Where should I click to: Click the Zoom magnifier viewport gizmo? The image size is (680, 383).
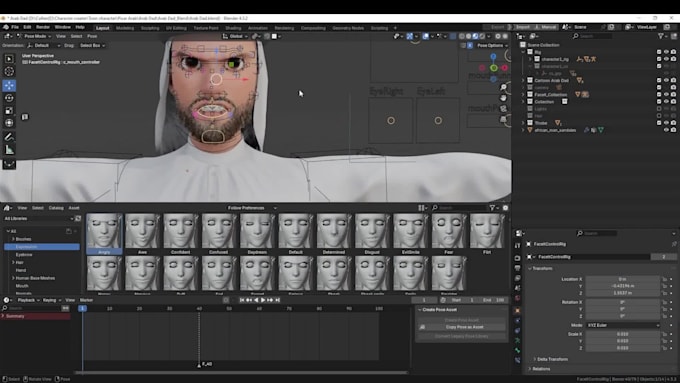point(503,88)
